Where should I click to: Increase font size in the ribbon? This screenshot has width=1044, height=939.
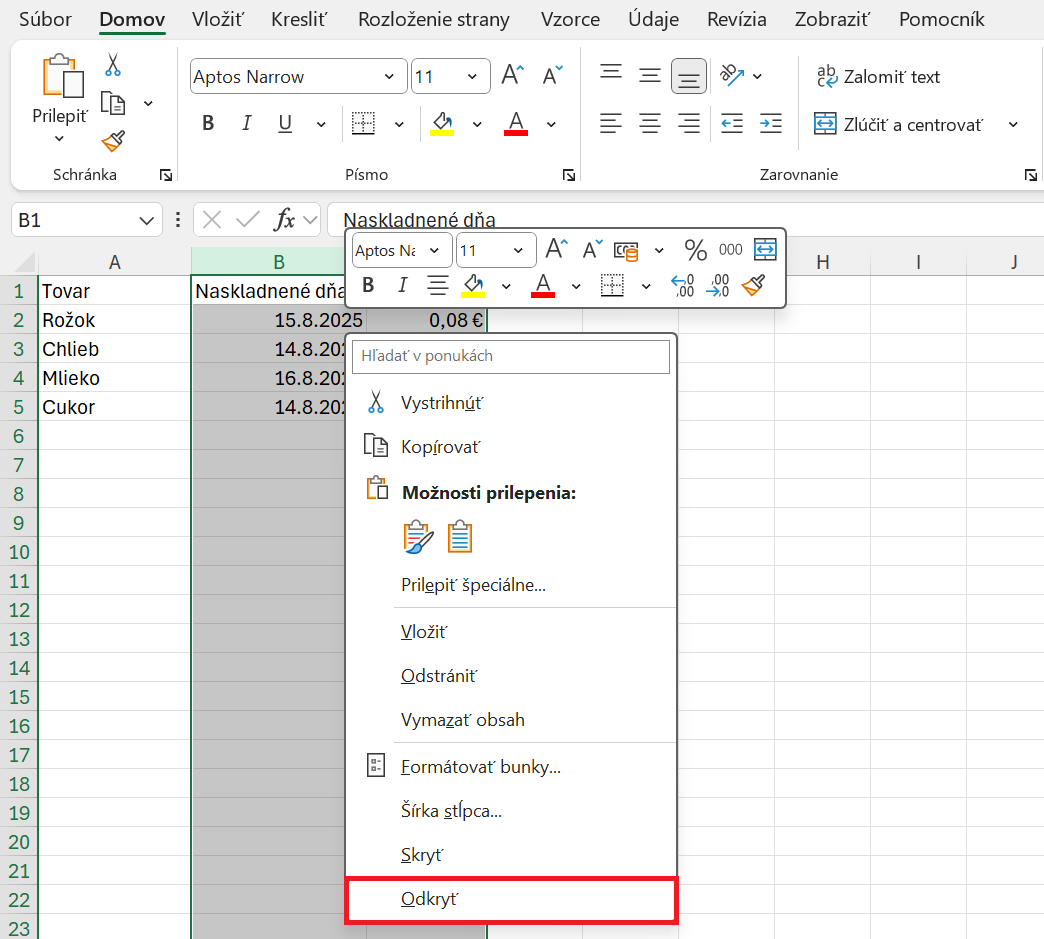point(513,75)
